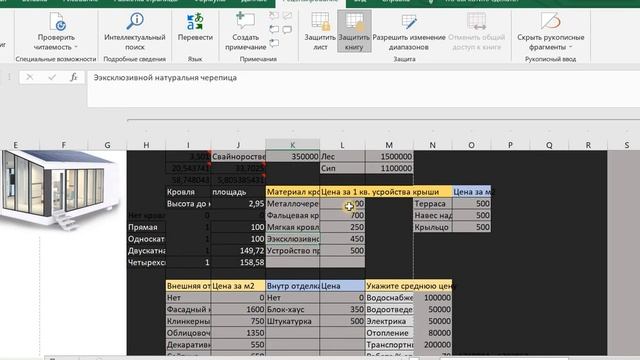Confirm entry with the checkmark formula bar button
Viewport: 640px width, 360px height.
52,77
